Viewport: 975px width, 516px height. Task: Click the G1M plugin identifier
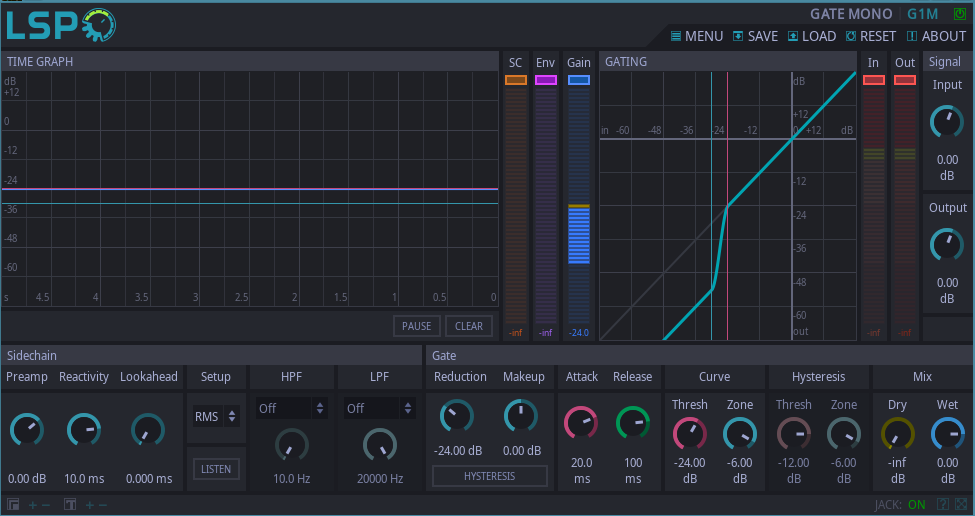point(922,14)
